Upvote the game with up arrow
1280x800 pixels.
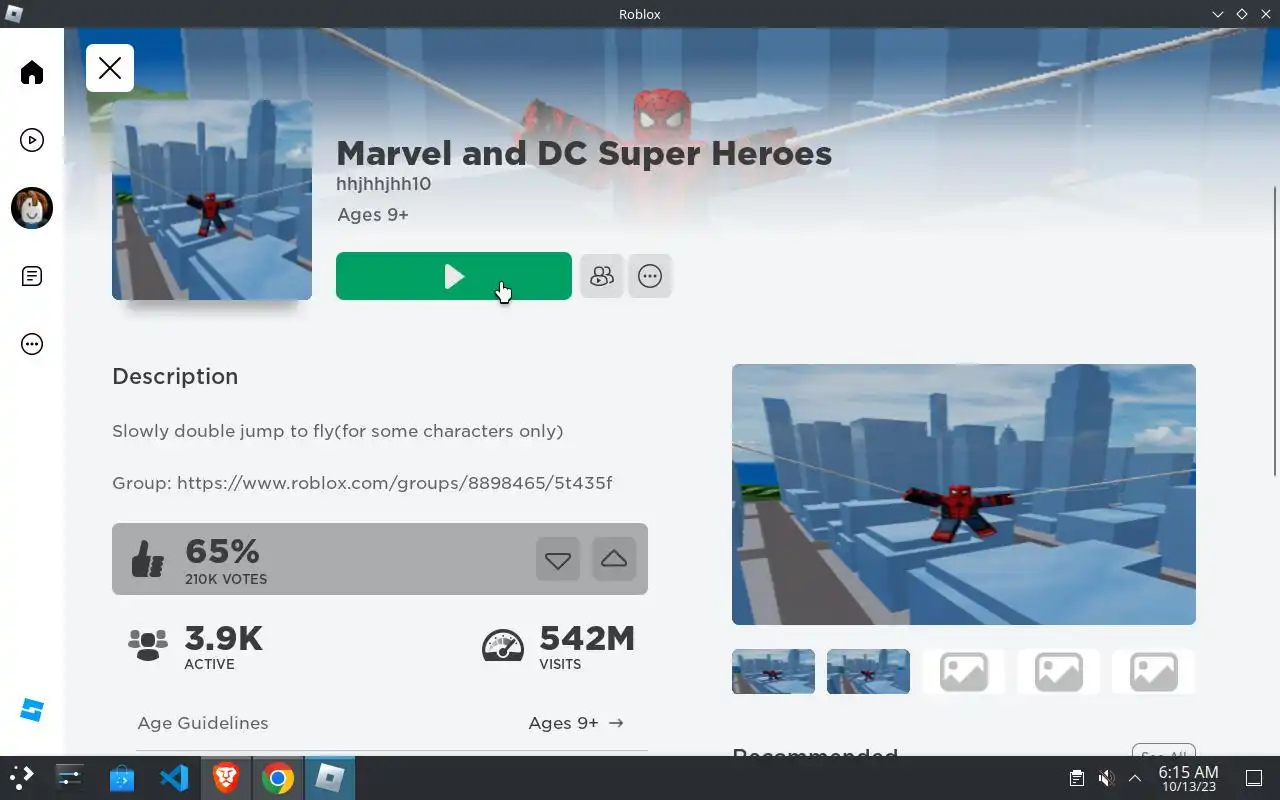tap(614, 559)
